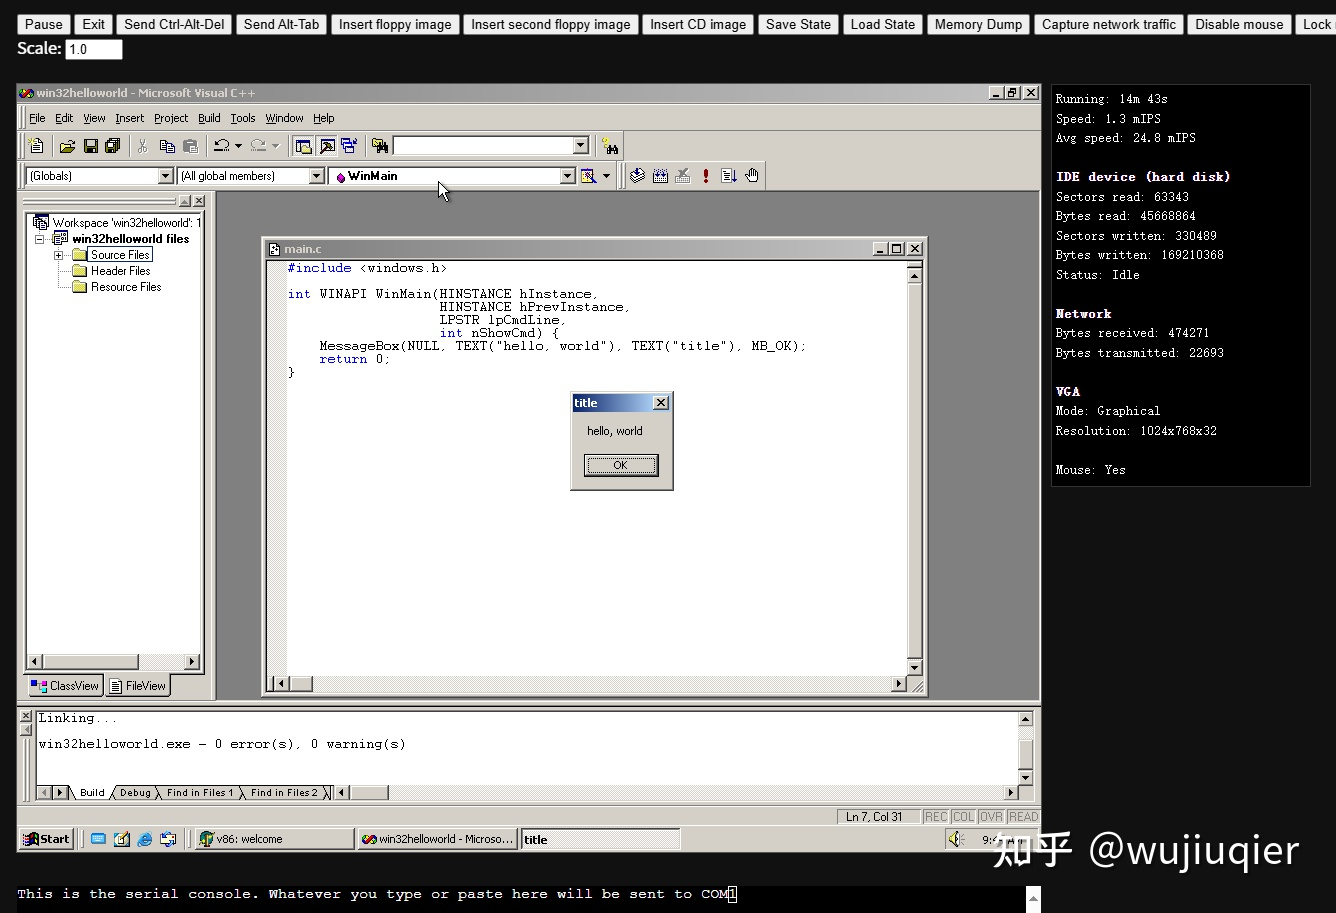The height and width of the screenshot is (913, 1336).
Task: Select the Resource Files folder
Action: (126, 287)
